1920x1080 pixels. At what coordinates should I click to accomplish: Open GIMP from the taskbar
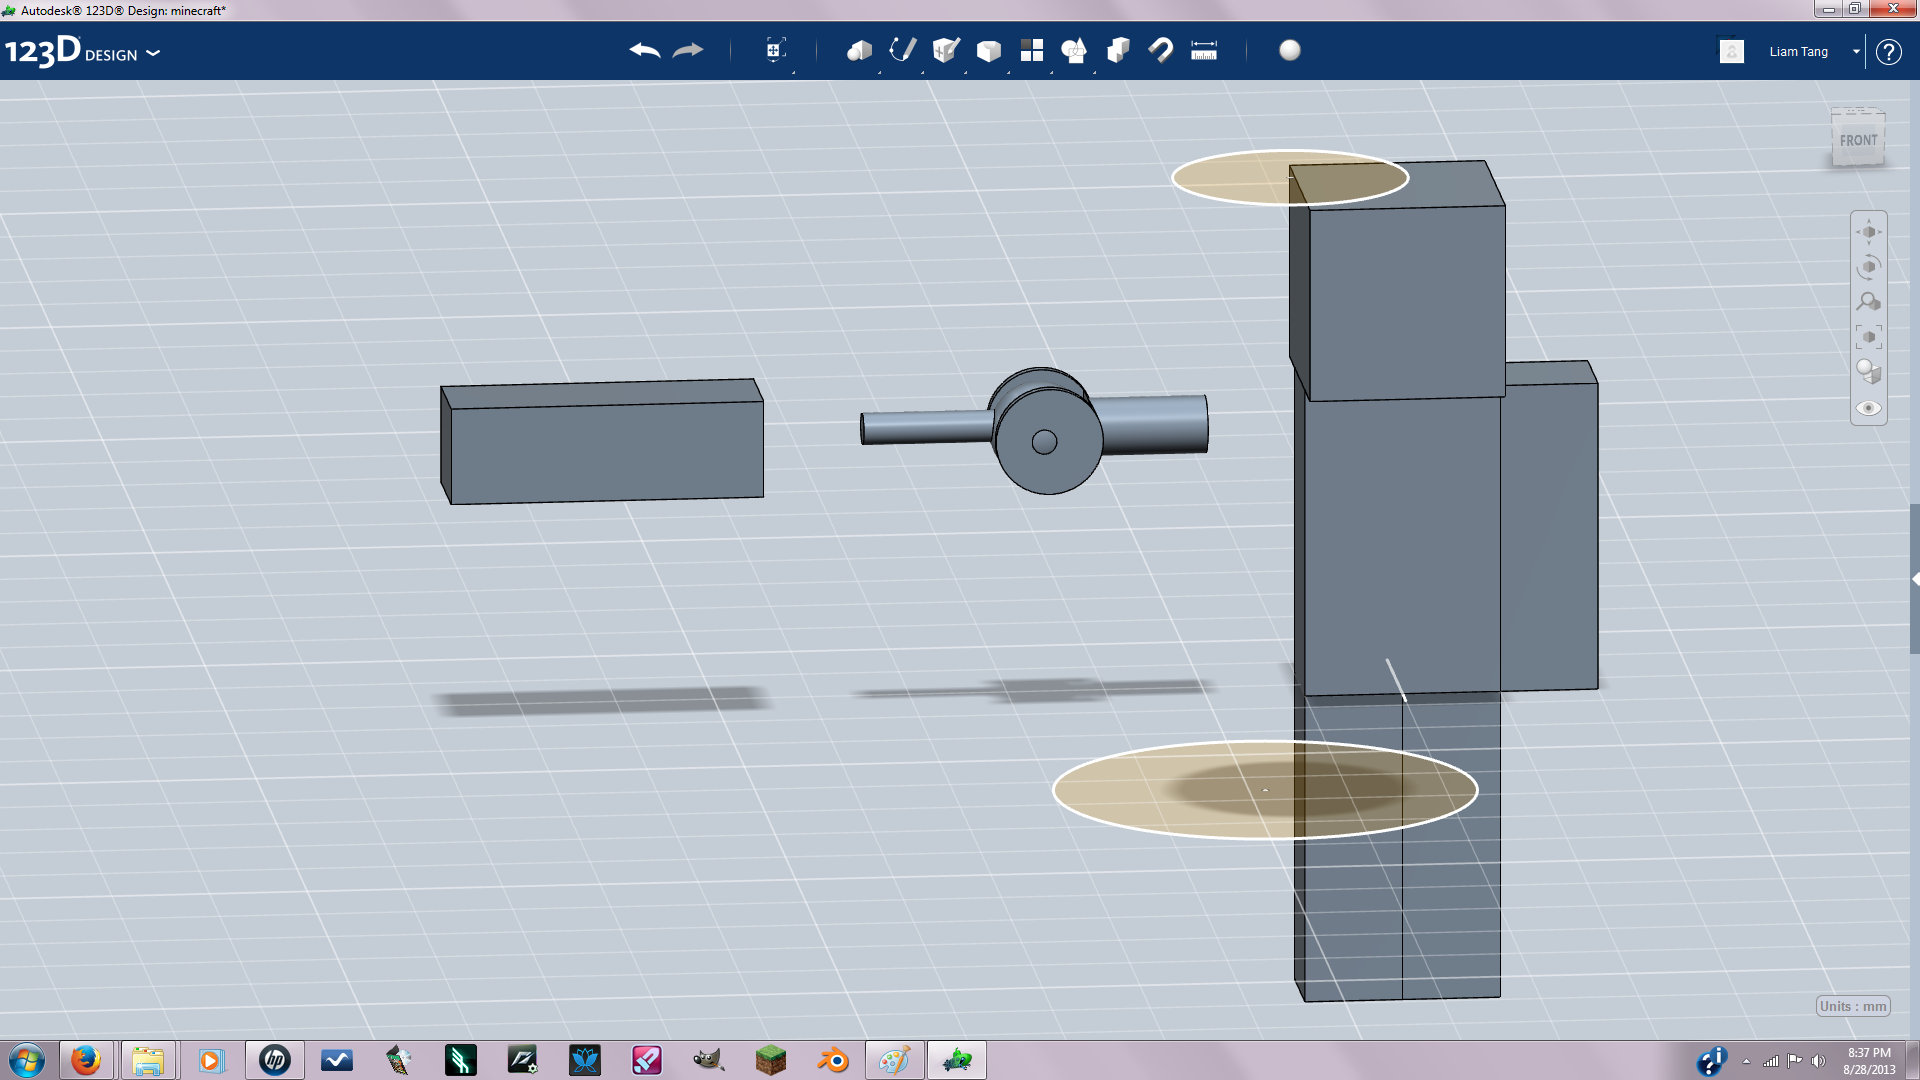pyautogui.click(x=709, y=1060)
